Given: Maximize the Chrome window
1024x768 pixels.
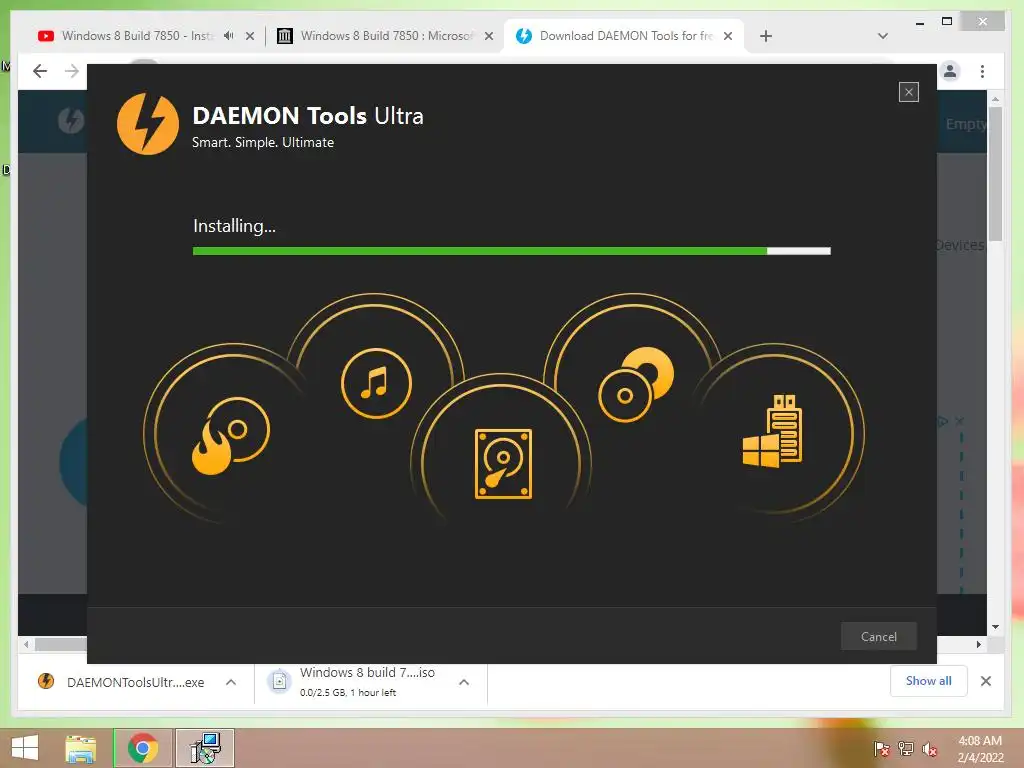Looking at the screenshot, I should 947,22.
